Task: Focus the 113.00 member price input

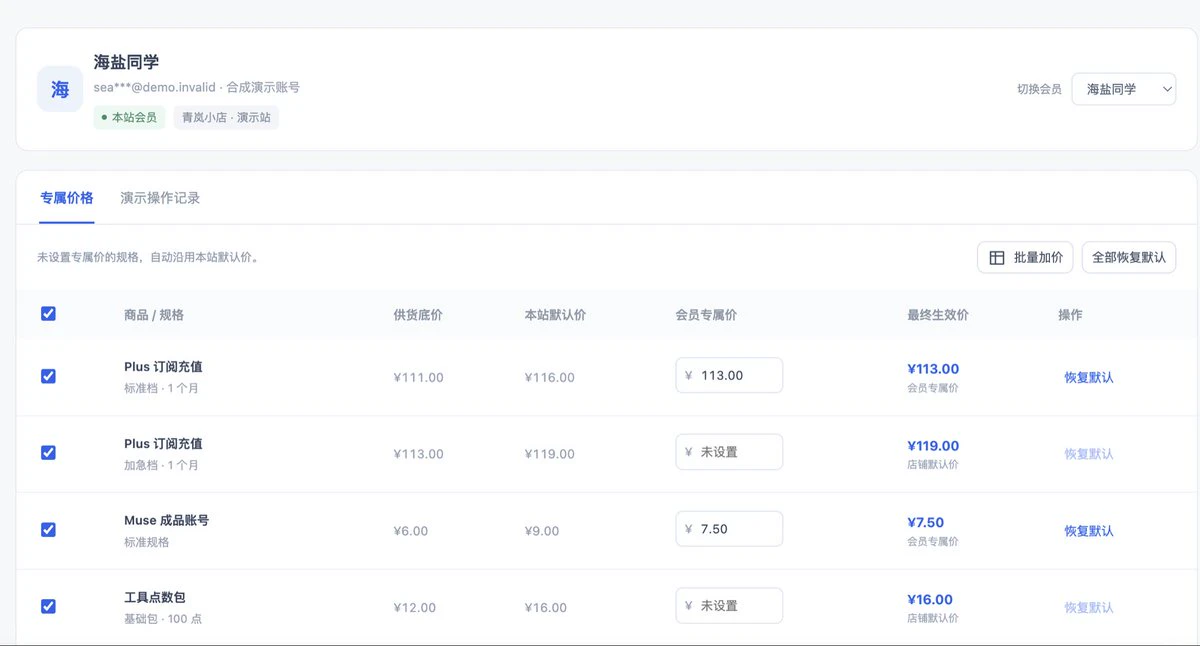Action: tap(729, 375)
